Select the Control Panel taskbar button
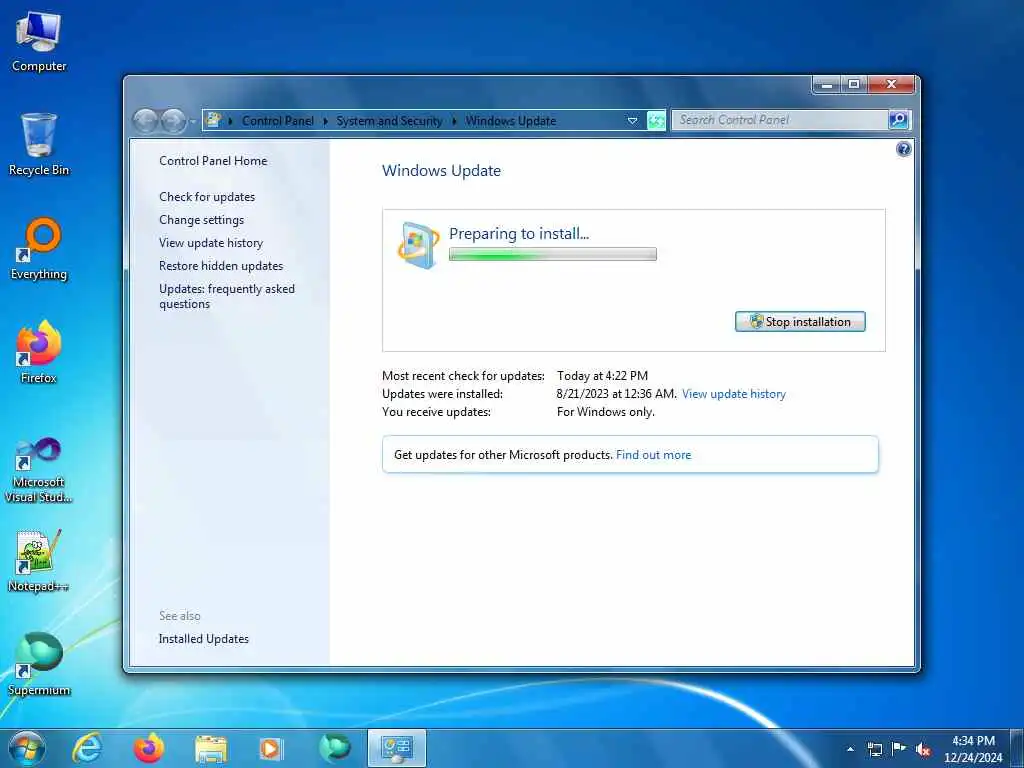The height and width of the screenshot is (768, 1024). [x=396, y=748]
